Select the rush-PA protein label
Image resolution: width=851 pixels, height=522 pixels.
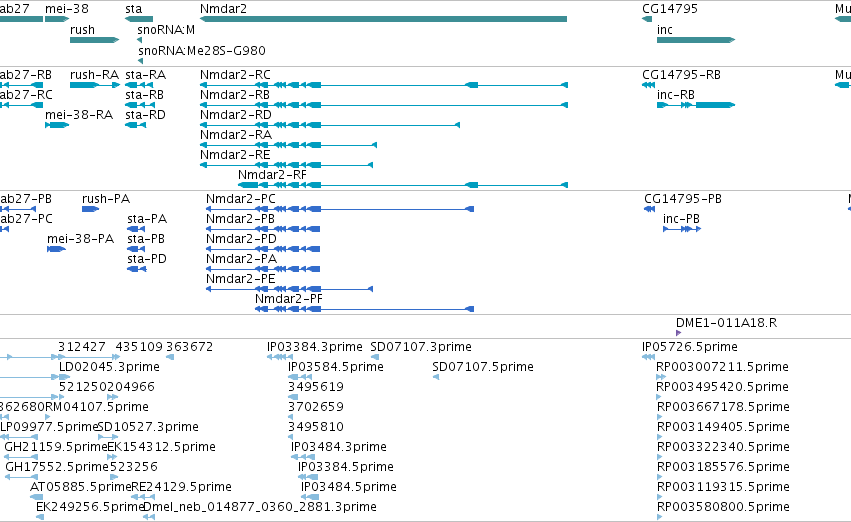pos(106,199)
